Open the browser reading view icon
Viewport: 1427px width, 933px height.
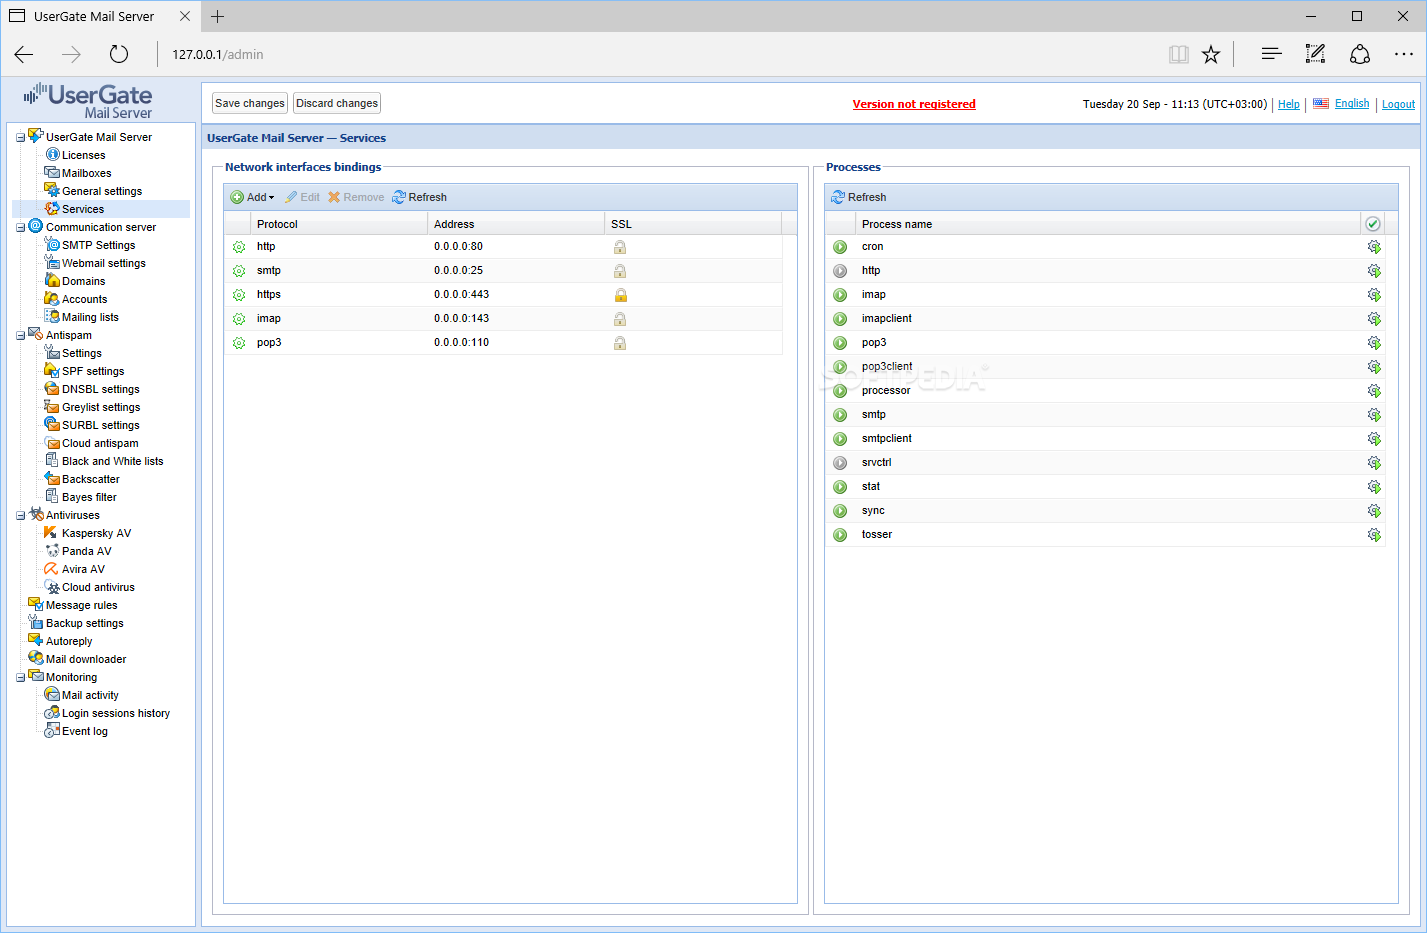(1179, 54)
